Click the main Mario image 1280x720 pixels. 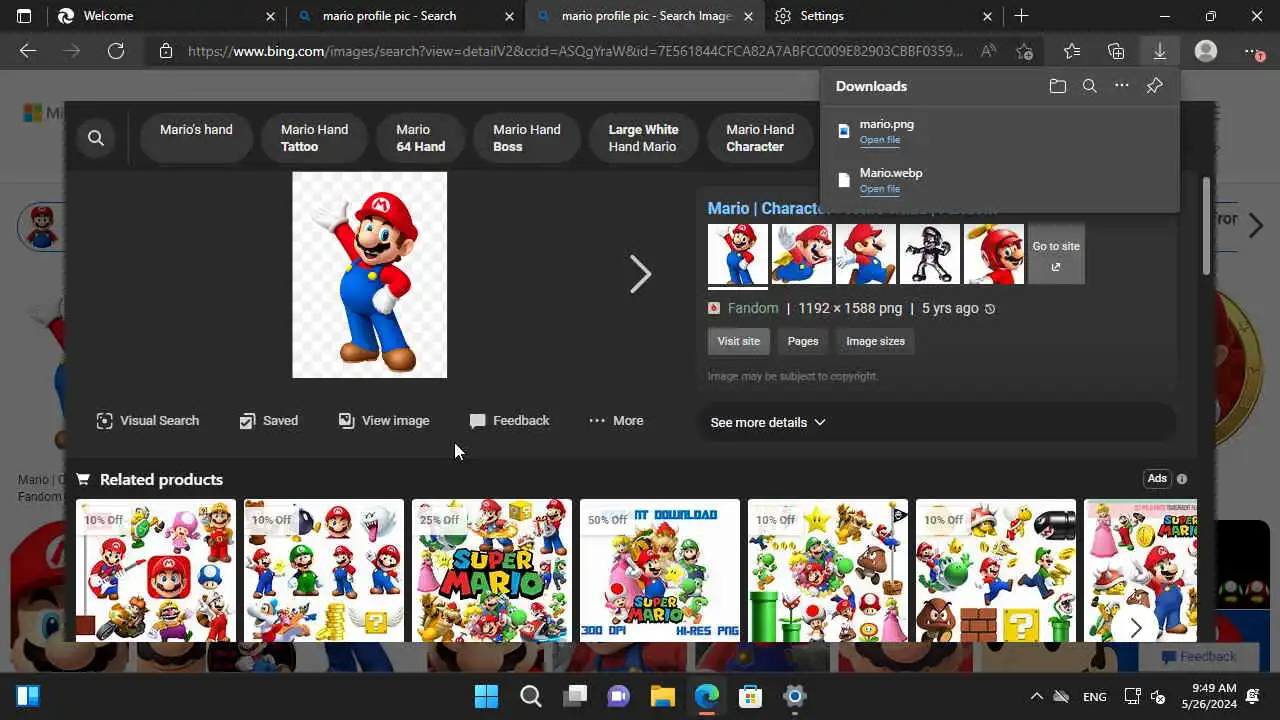click(369, 275)
